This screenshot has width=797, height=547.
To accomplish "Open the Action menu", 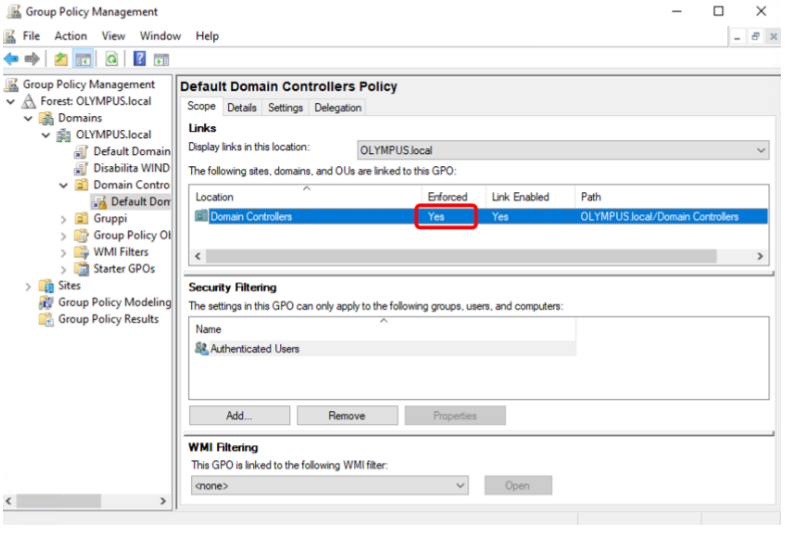I will pos(70,36).
